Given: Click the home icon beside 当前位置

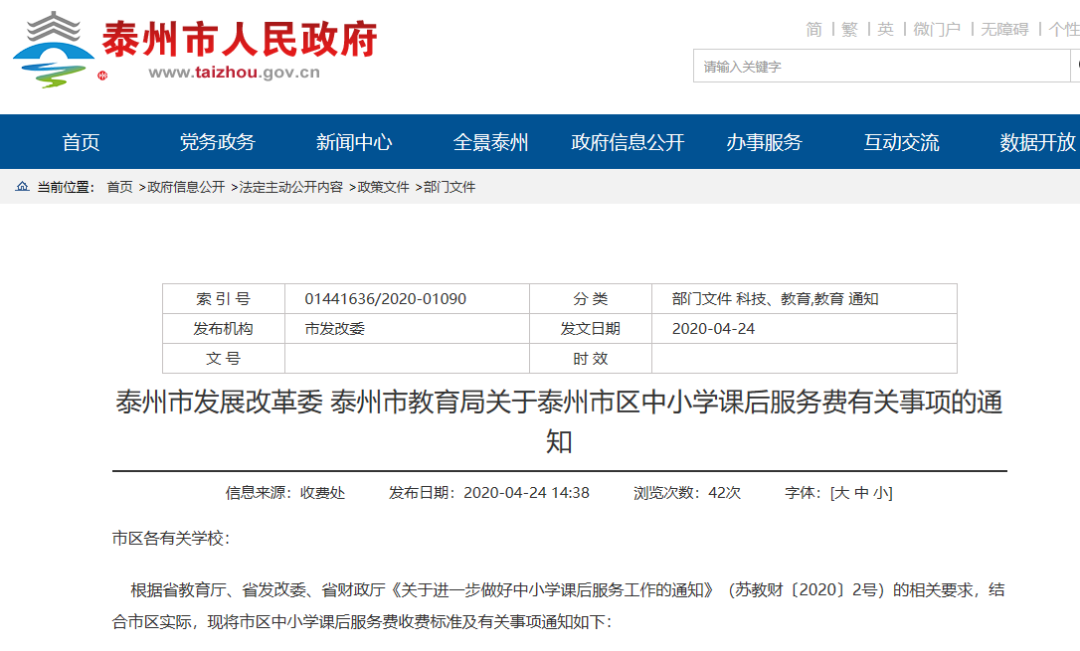Looking at the screenshot, I should point(22,186).
